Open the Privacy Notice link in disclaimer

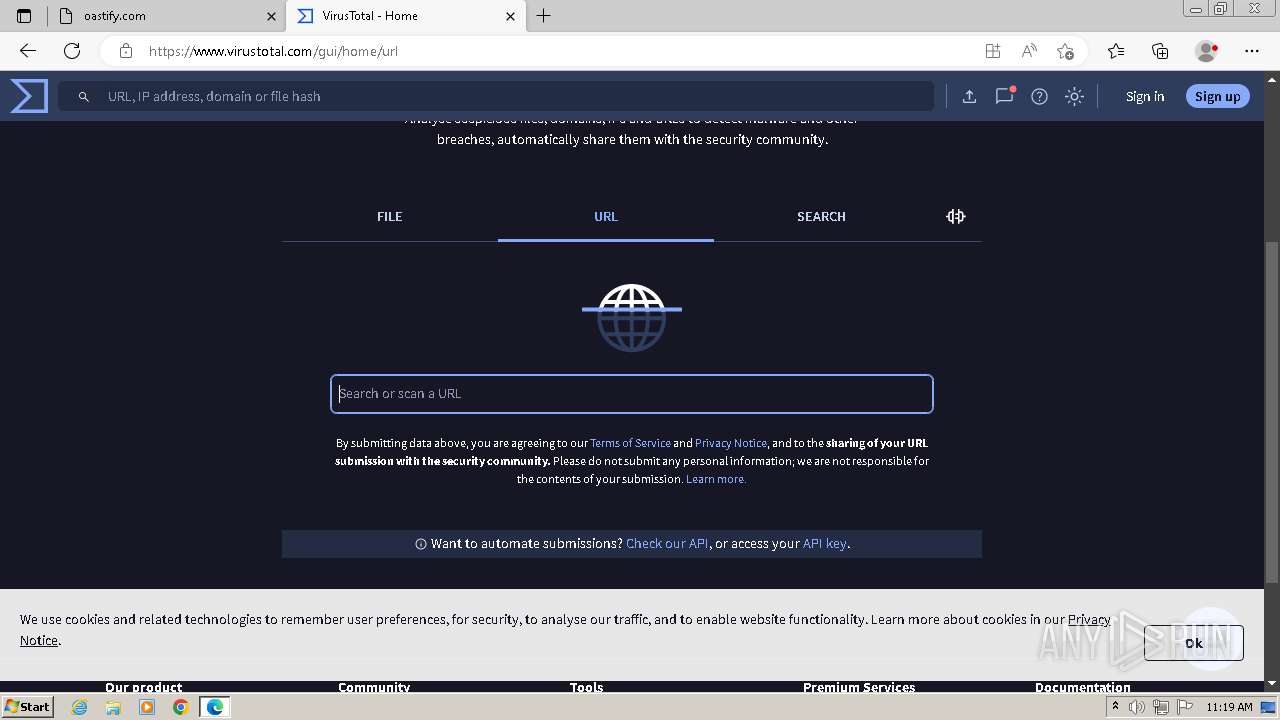click(x=731, y=443)
